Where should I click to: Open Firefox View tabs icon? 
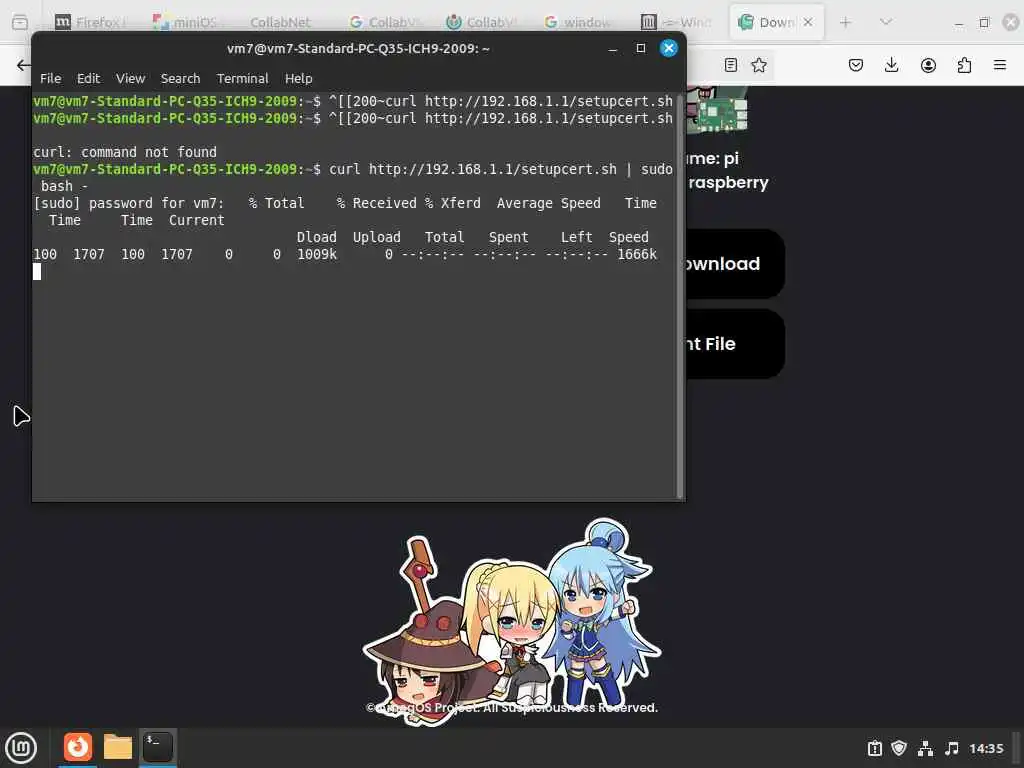pos(20,22)
